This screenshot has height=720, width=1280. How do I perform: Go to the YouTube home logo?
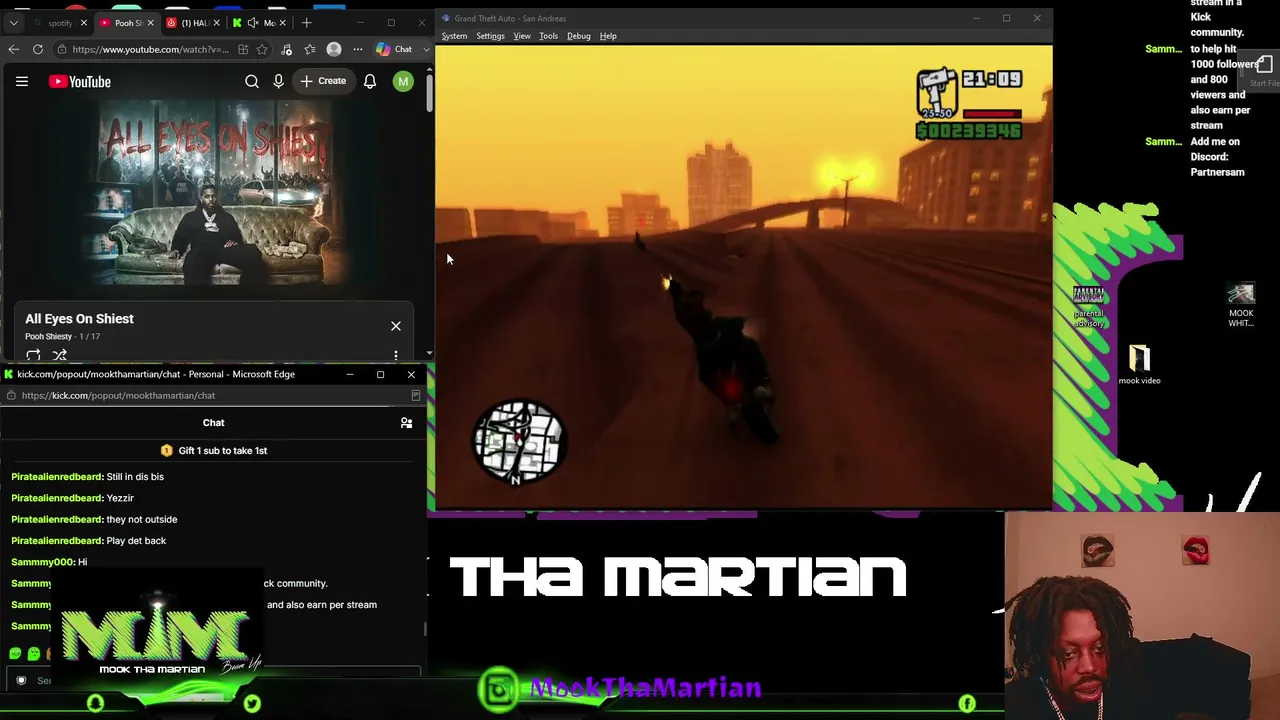point(80,82)
